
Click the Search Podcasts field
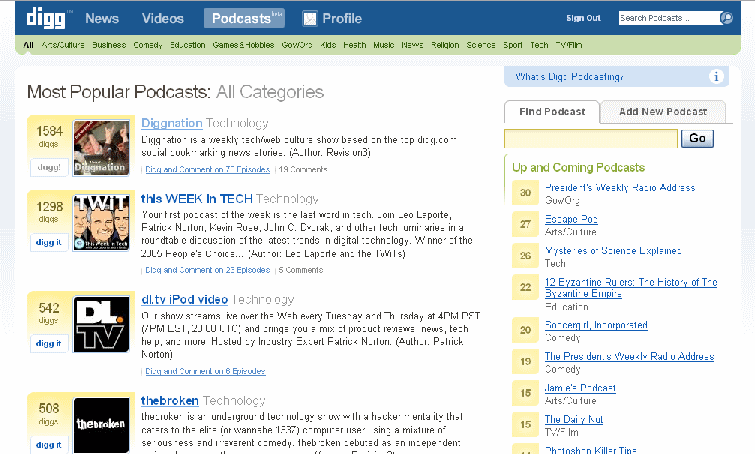click(669, 18)
